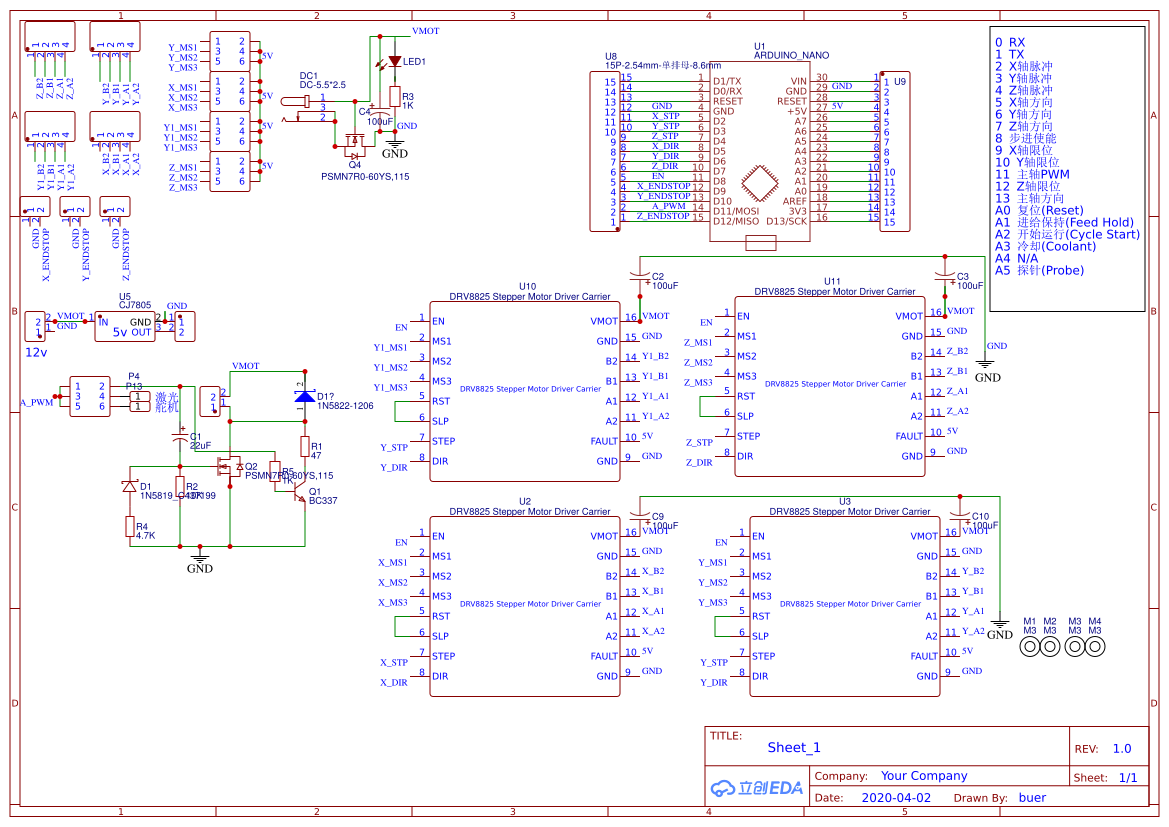Select the U3 designator label

845,502
